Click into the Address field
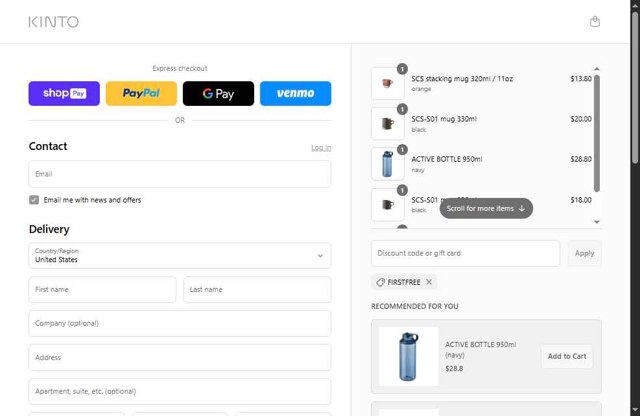 (180, 358)
